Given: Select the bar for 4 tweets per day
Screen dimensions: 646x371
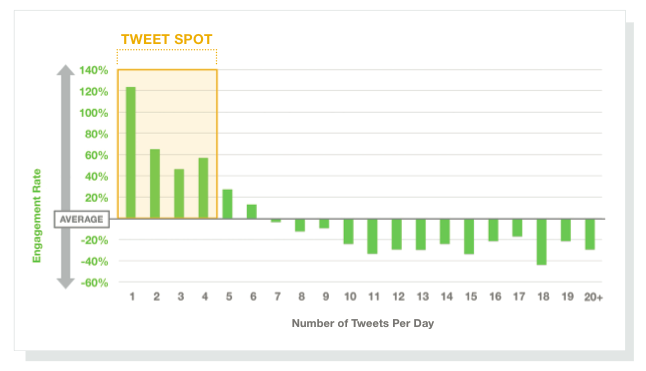Looking at the screenshot, I should [x=203, y=188].
